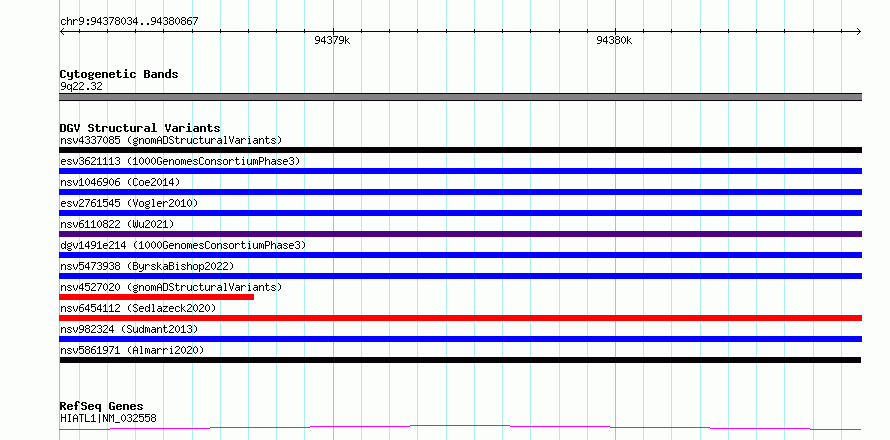This screenshot has height=440, width=890.
Task: Click the DGV Structural Variants track title
Action: 140,128
